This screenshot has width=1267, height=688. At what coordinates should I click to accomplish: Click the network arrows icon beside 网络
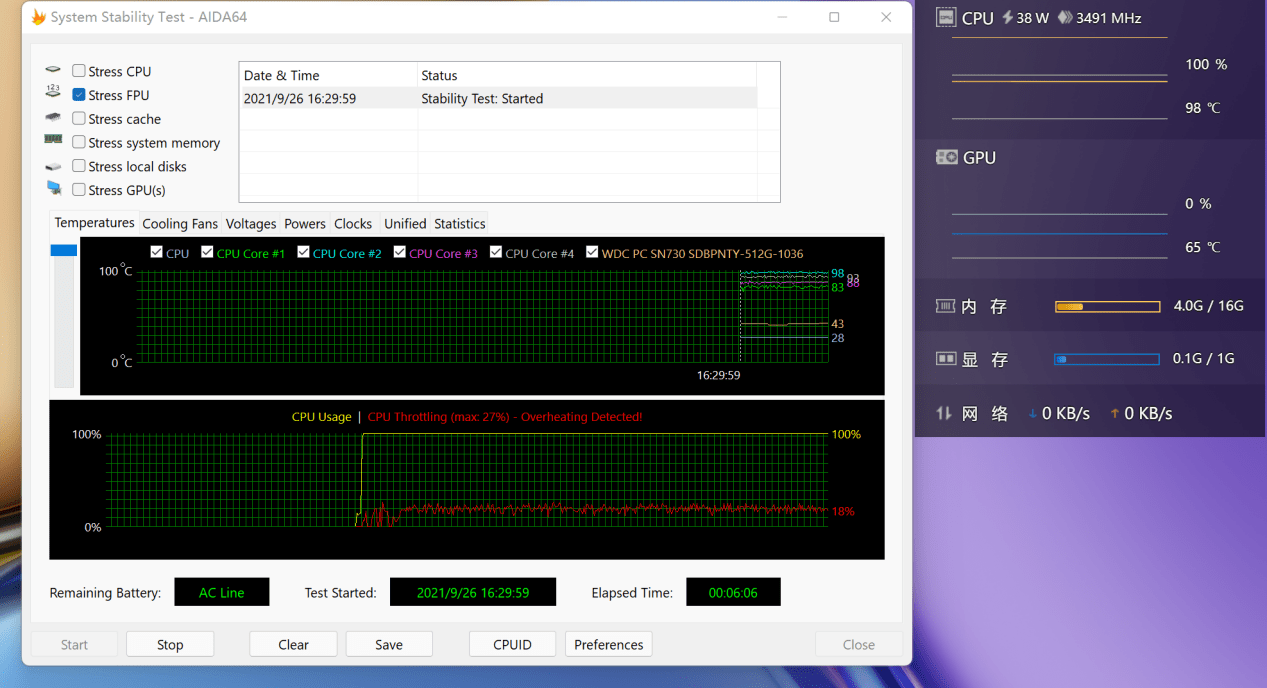click(944, 413)
